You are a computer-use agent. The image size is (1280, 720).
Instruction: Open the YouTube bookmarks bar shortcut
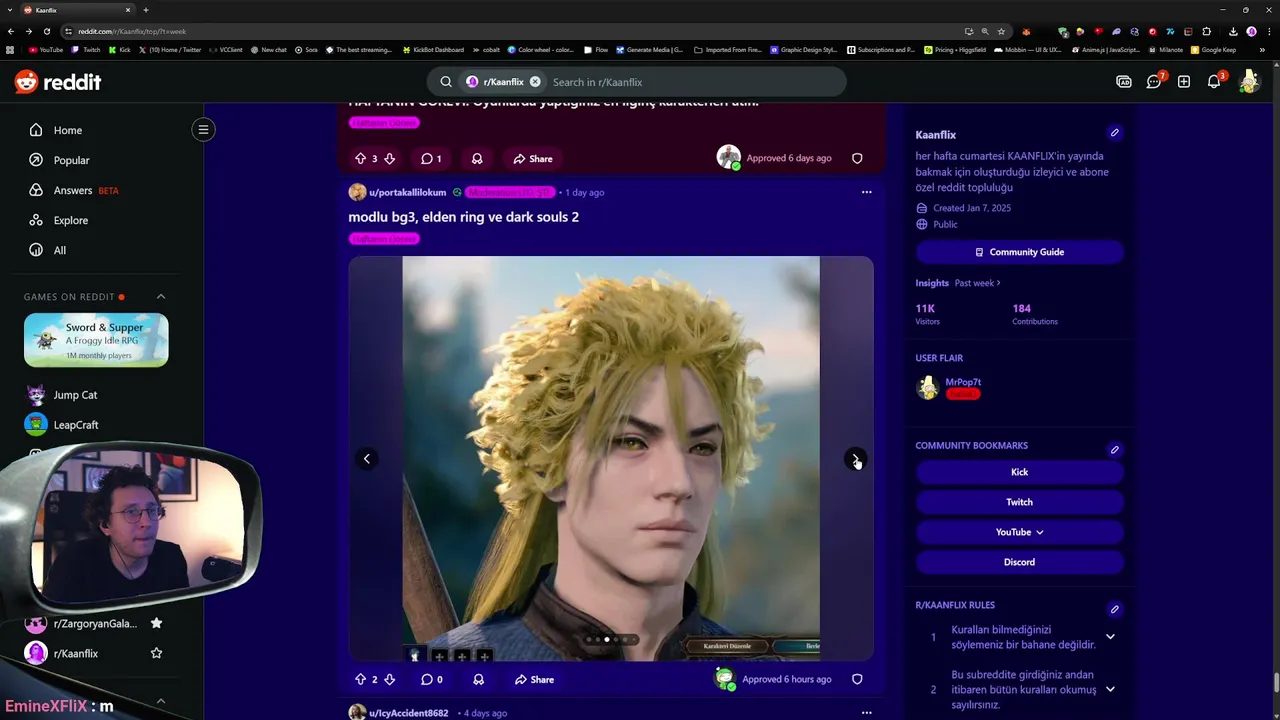tap(46, 49)
